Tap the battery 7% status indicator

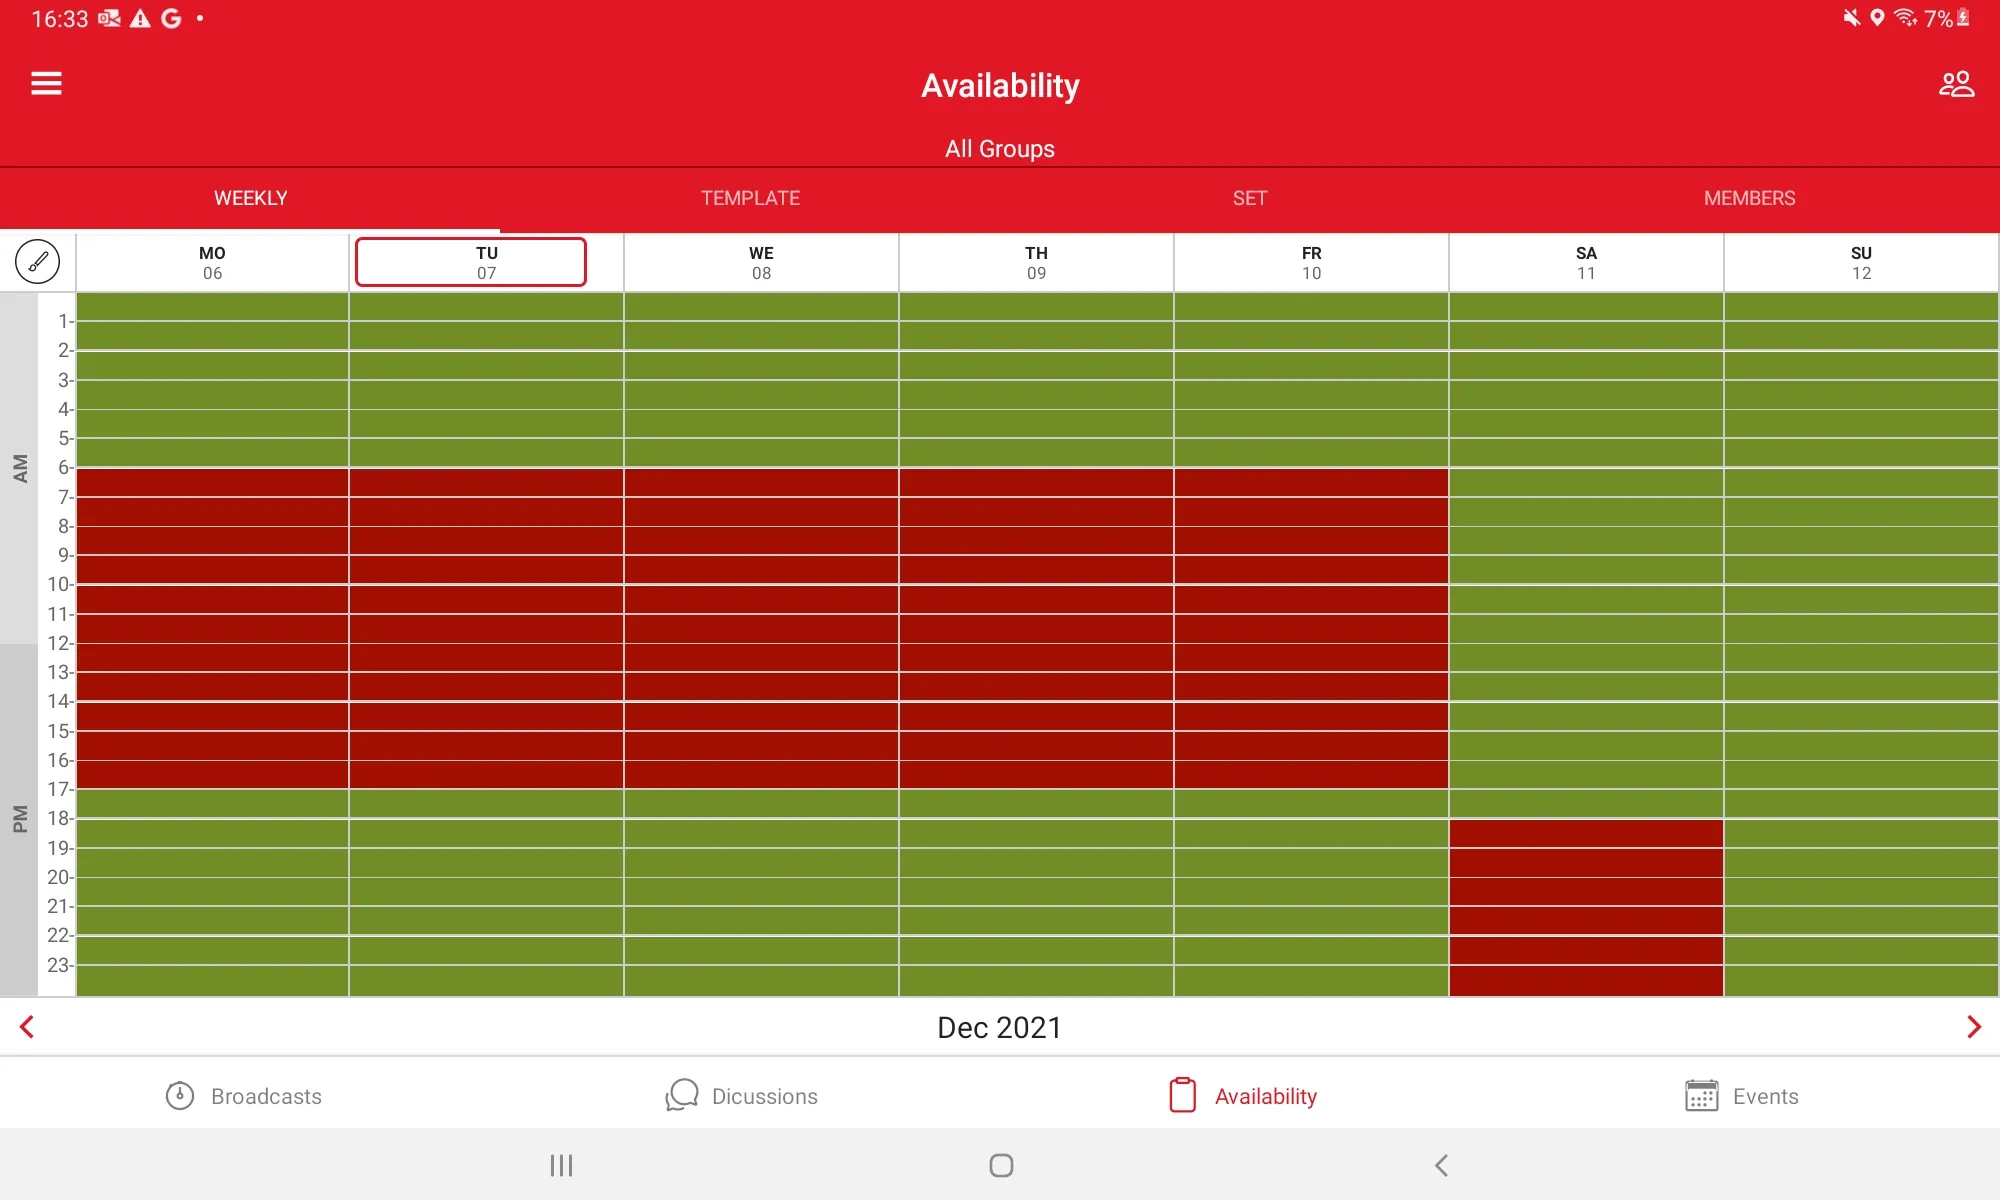(1946, 18)
